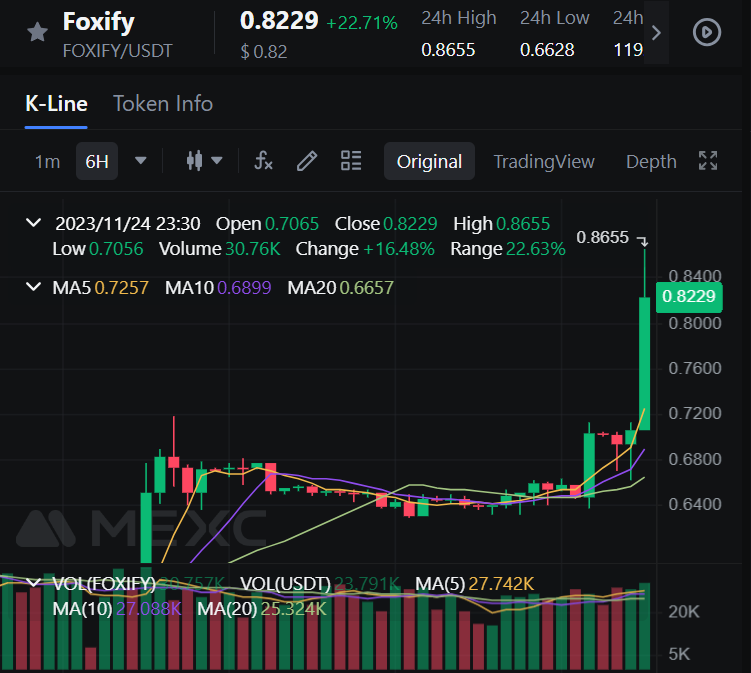Select the candlestick chart type icon
751x673 pixels.
point(194,161)
